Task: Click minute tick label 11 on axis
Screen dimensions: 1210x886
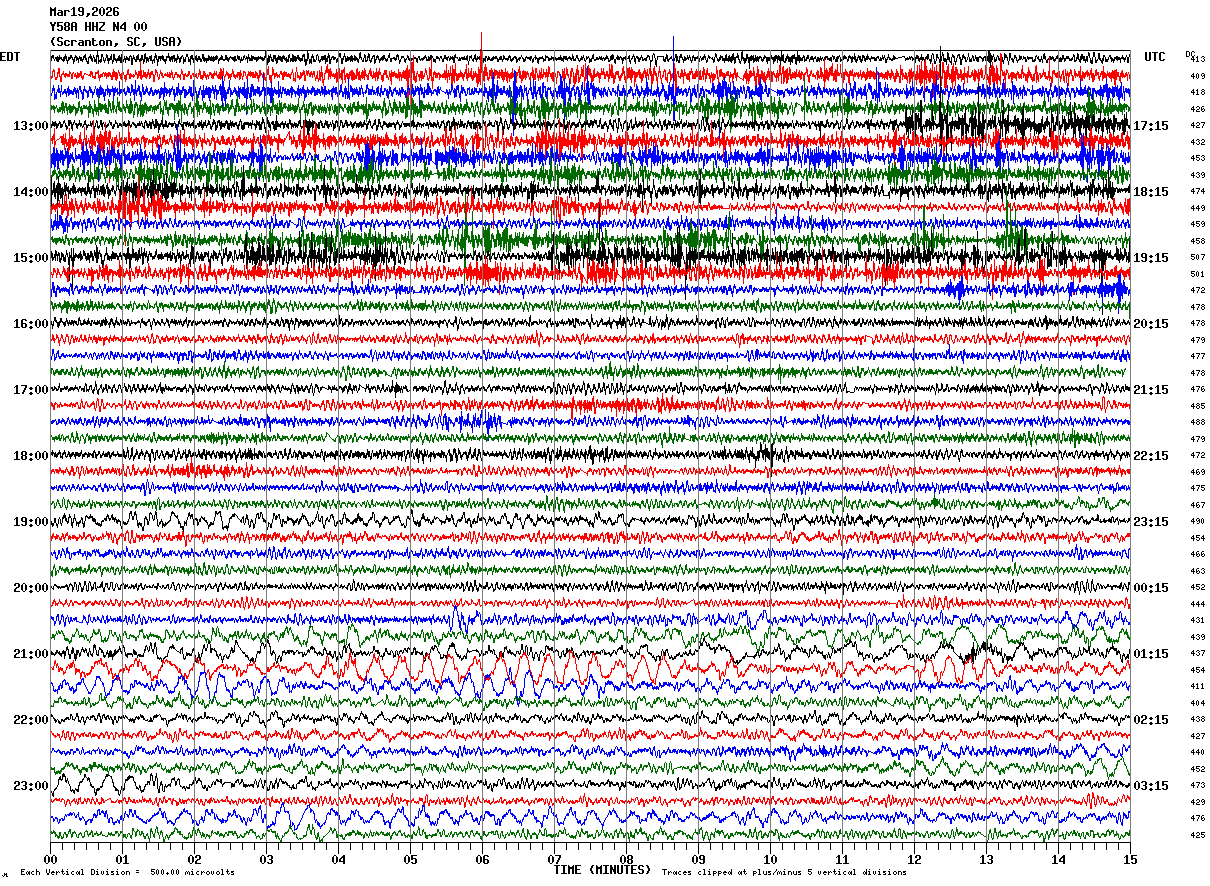Action: click(842, 859)
